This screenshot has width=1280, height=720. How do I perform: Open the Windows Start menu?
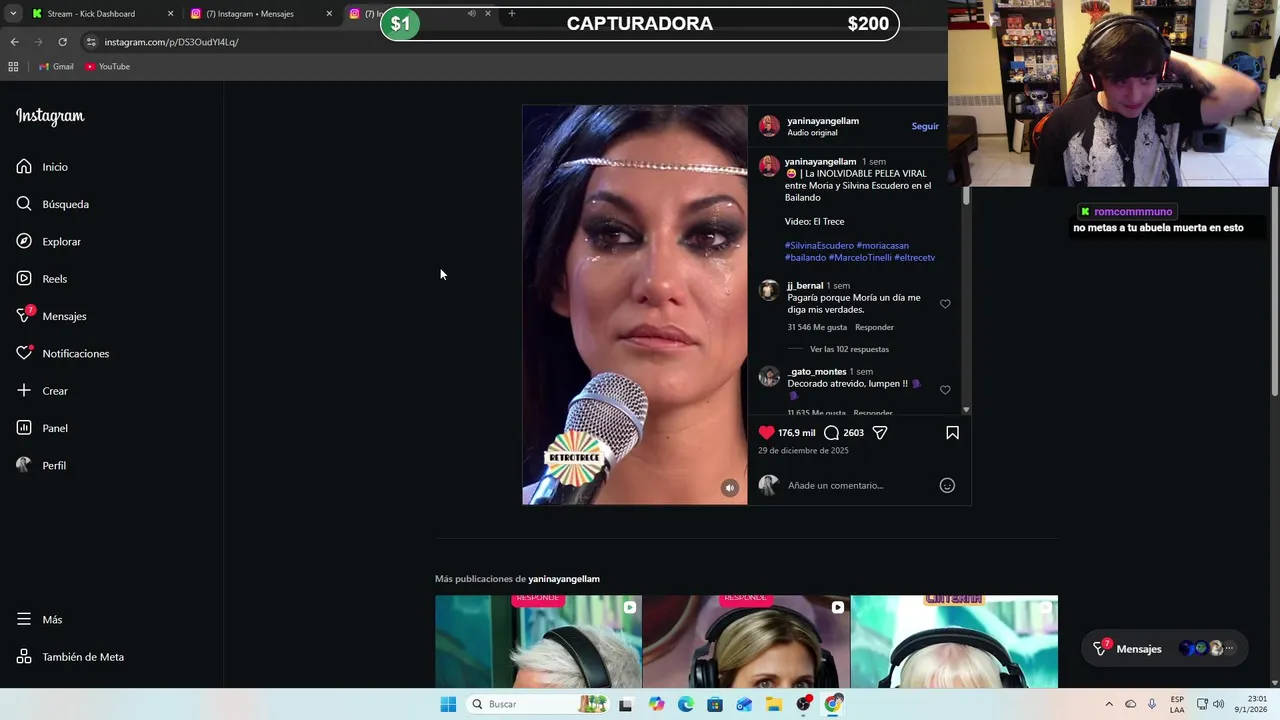[x=448, y=705]
